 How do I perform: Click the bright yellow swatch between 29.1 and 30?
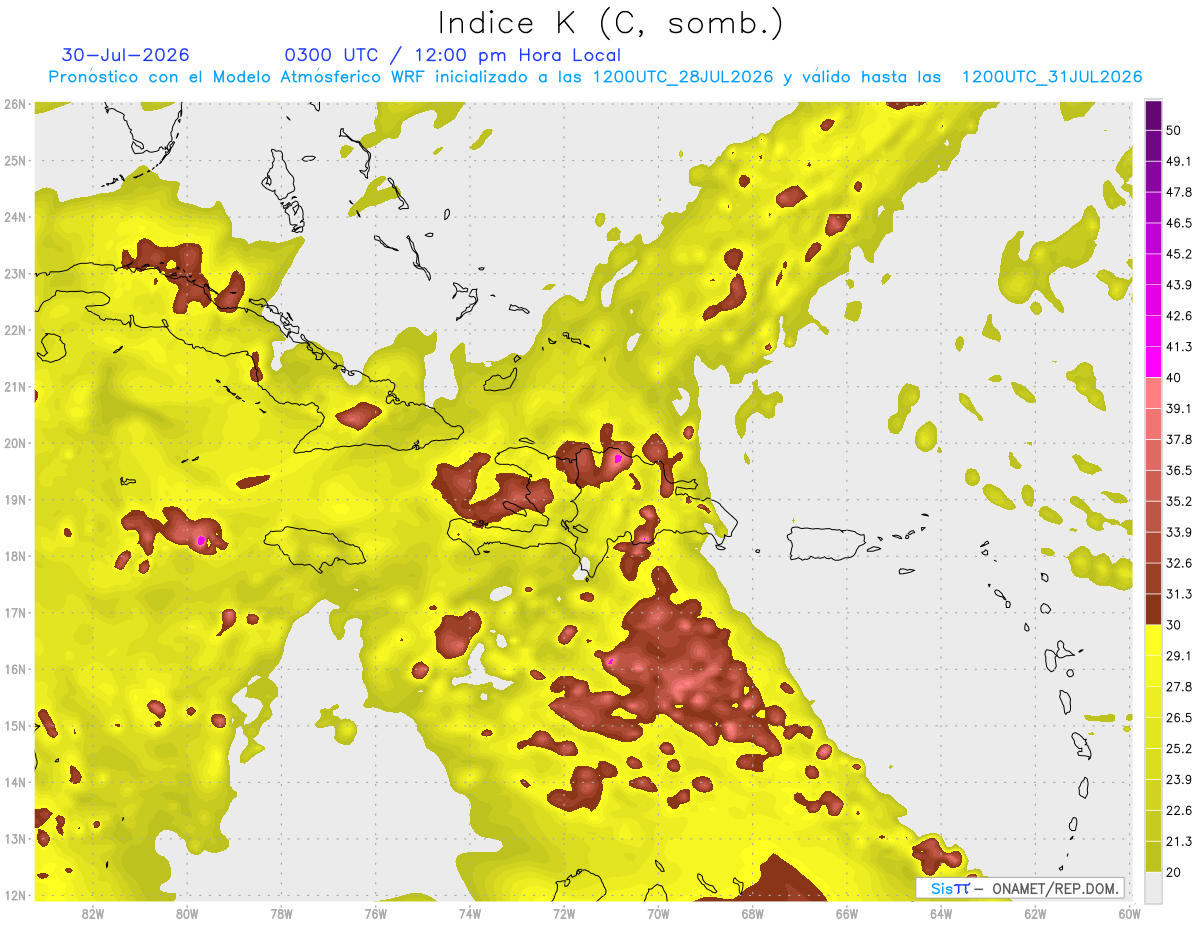tap(1153, 640)
